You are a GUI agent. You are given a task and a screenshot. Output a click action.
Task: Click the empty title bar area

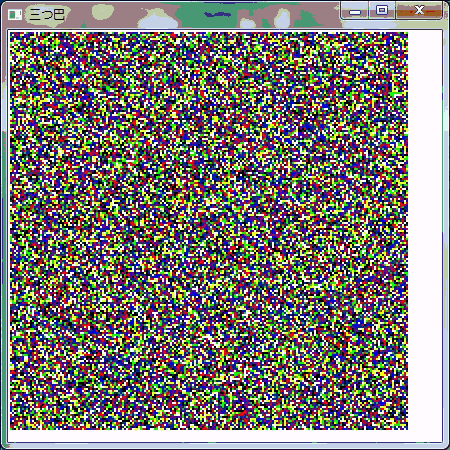coord(200,15)
